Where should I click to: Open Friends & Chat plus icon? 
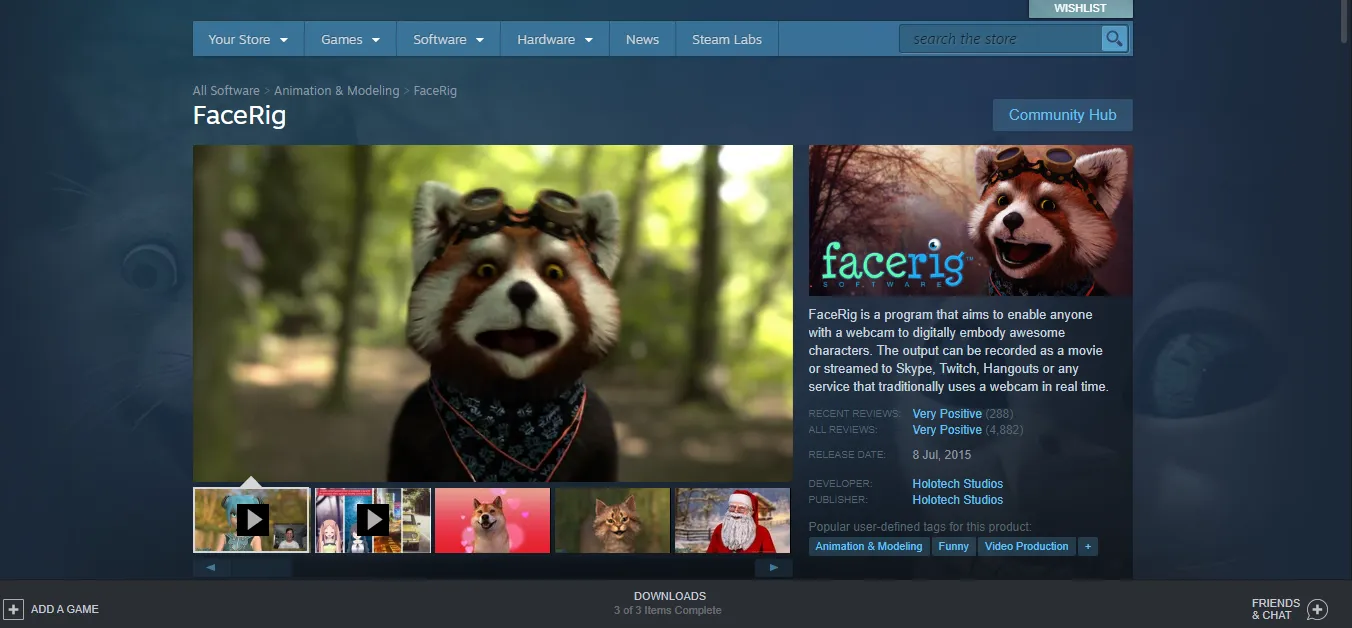(1317, 609)
